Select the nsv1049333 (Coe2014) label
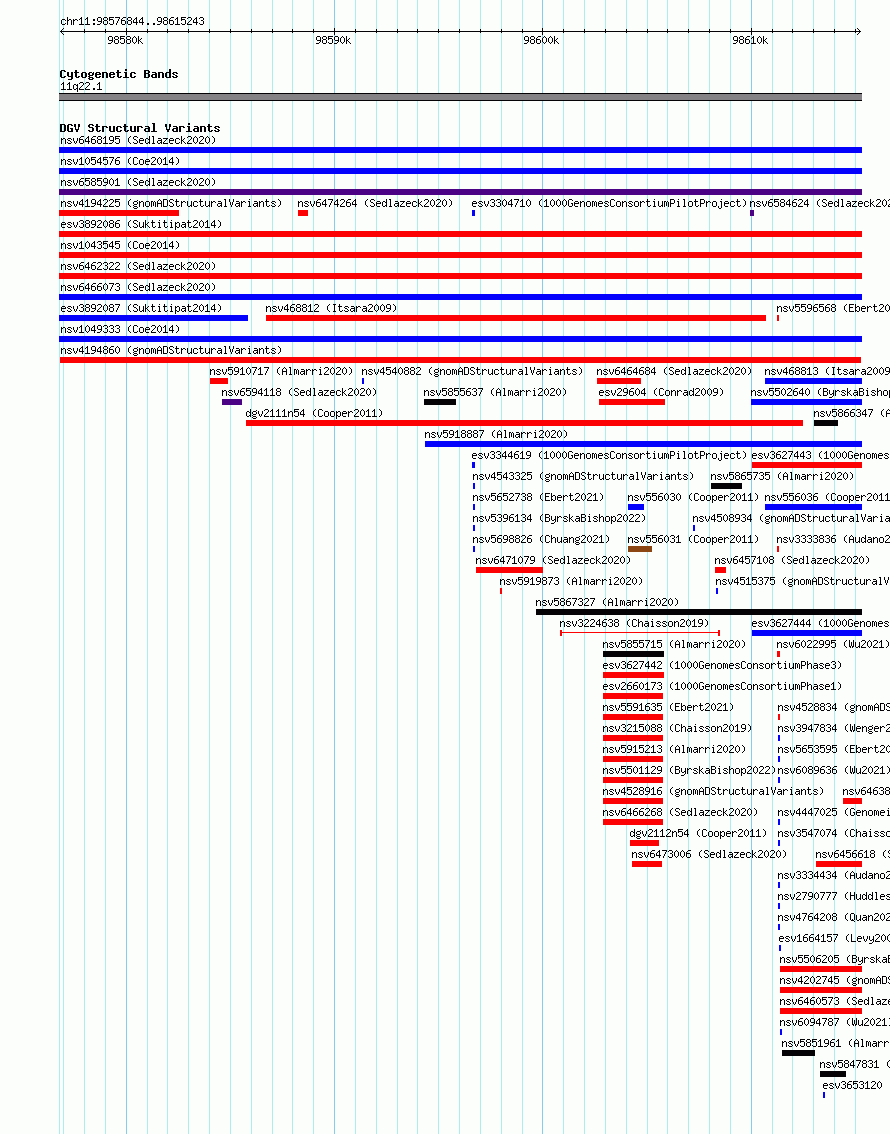The width and height of the screenshot is (890, 1134). (120, 329)
